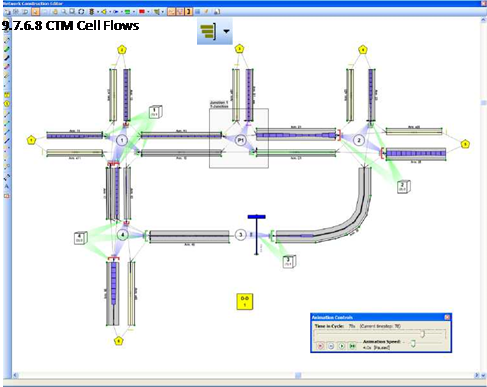Open dropdown next to yellow arrow icon
Image resolution: width=487 pixels, height=387 pixels.
pyautogui.click(x=110, y=12)
